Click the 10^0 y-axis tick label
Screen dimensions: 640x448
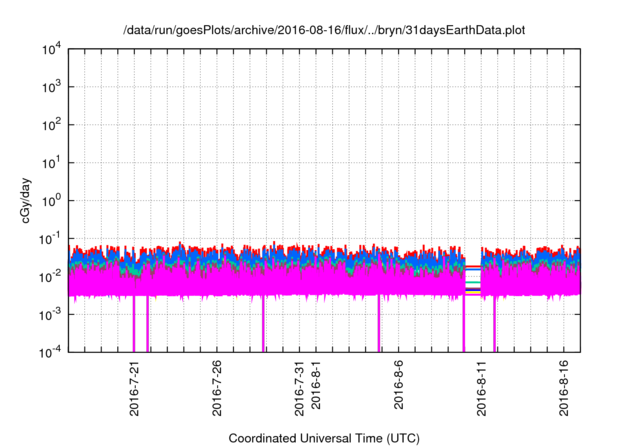pos(52,200)
